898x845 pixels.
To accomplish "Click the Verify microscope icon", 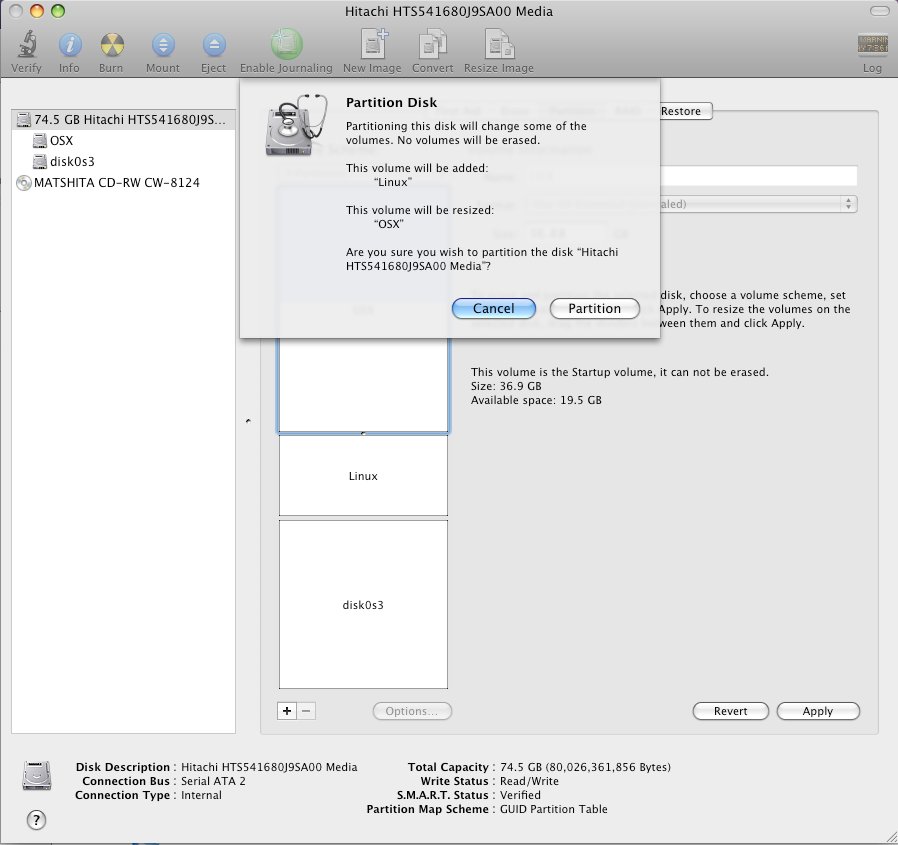I will (26, 44).
